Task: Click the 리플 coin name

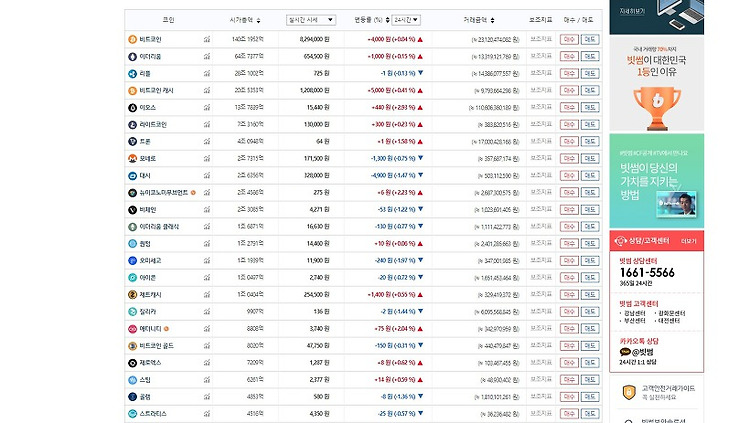Action: point(145,74)
